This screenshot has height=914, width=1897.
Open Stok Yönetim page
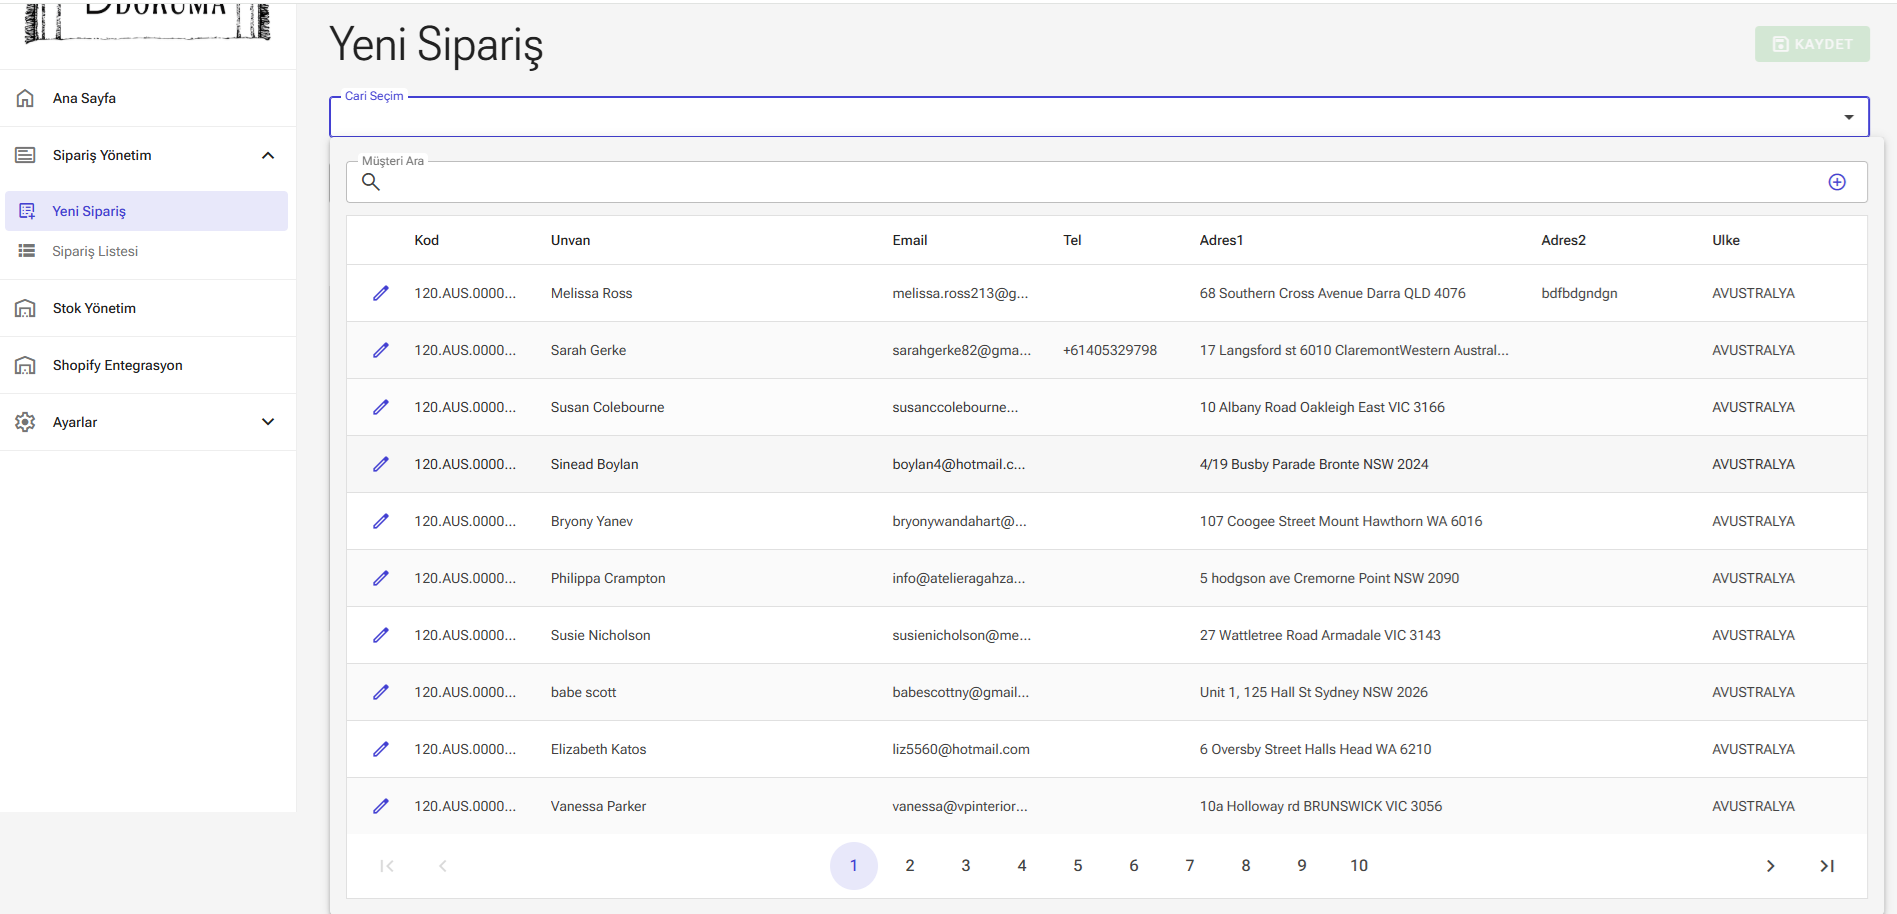point(94,308)
